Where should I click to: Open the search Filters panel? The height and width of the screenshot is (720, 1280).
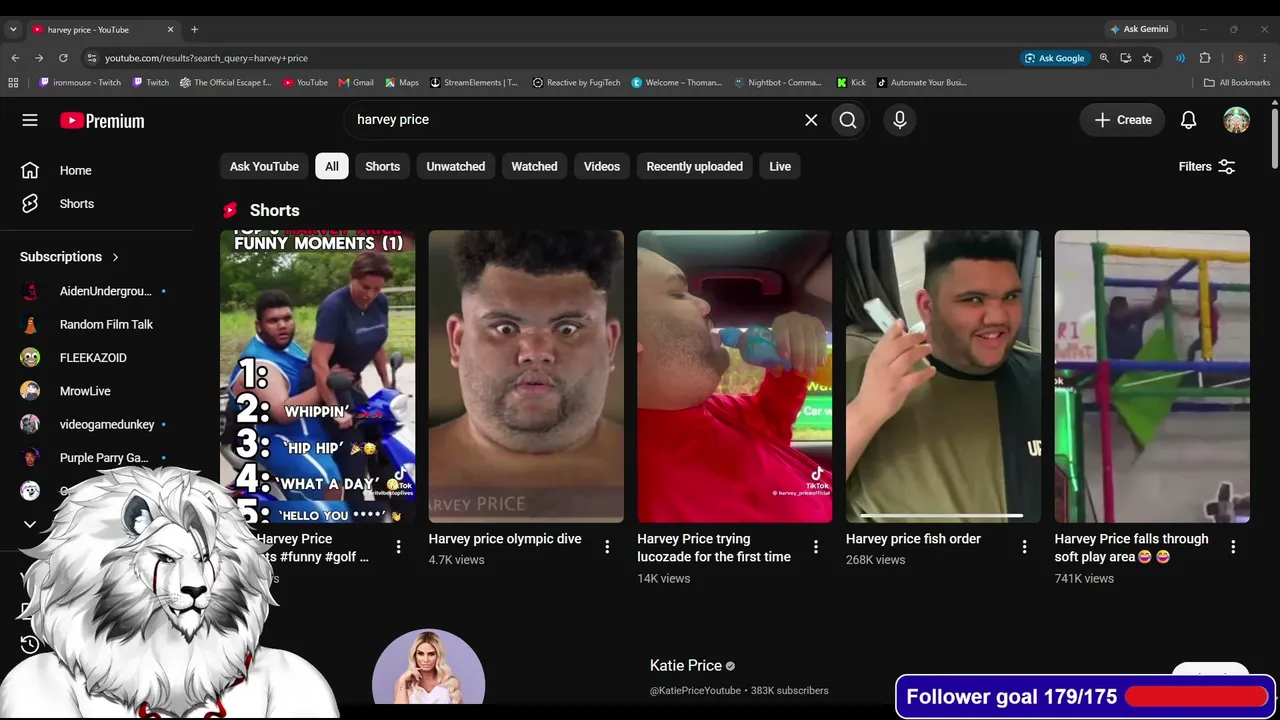[1207, 167]
